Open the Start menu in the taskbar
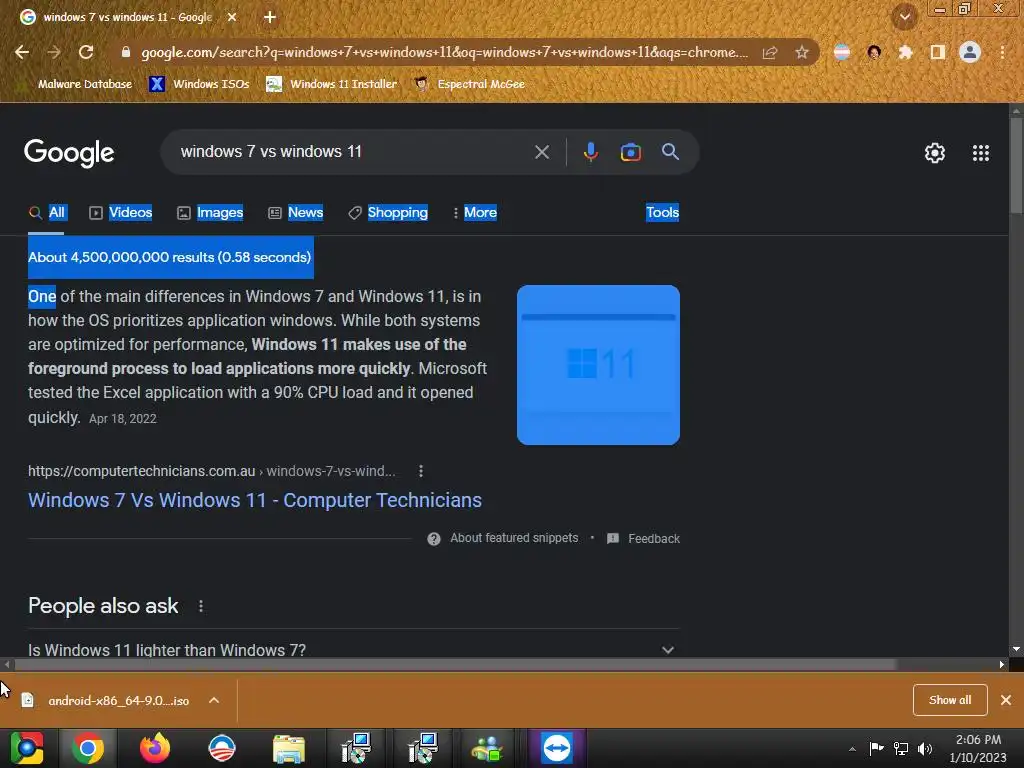This screenshot has height=768, width=1024. coord(26,748)
